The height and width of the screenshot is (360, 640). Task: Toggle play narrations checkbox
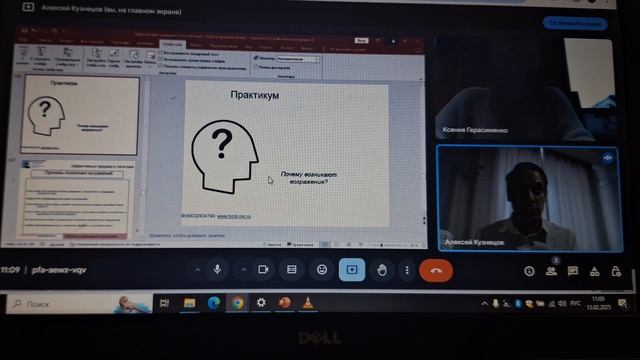[x=161, y=53]
